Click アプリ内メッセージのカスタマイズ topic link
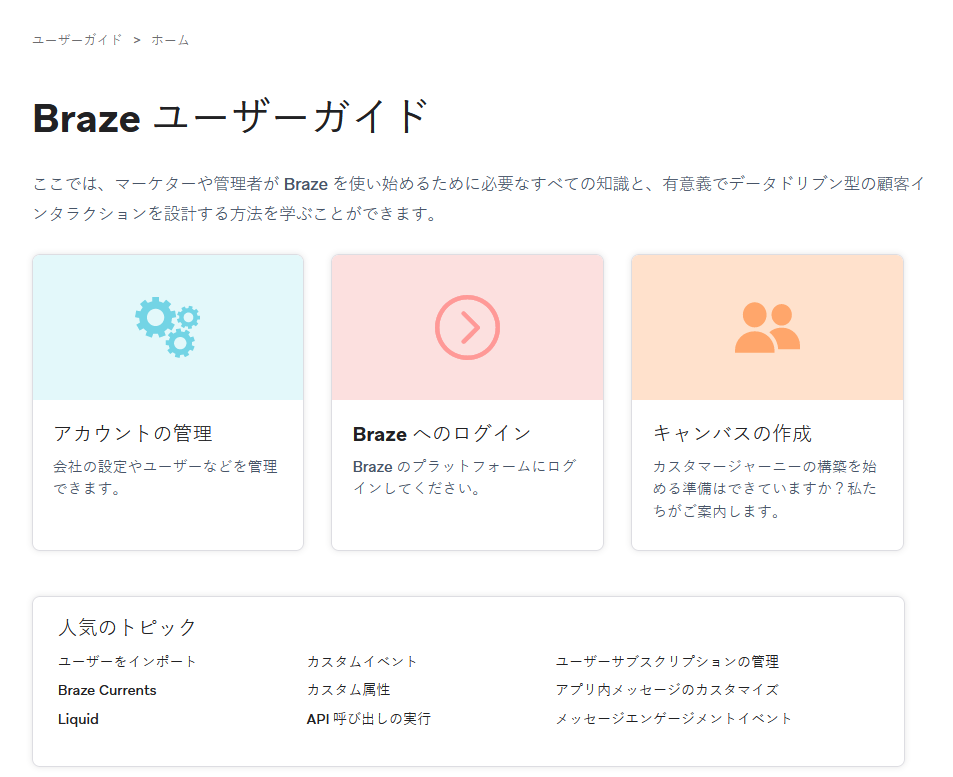The height and width of the screenshot is (777, 953). (667, 690)
